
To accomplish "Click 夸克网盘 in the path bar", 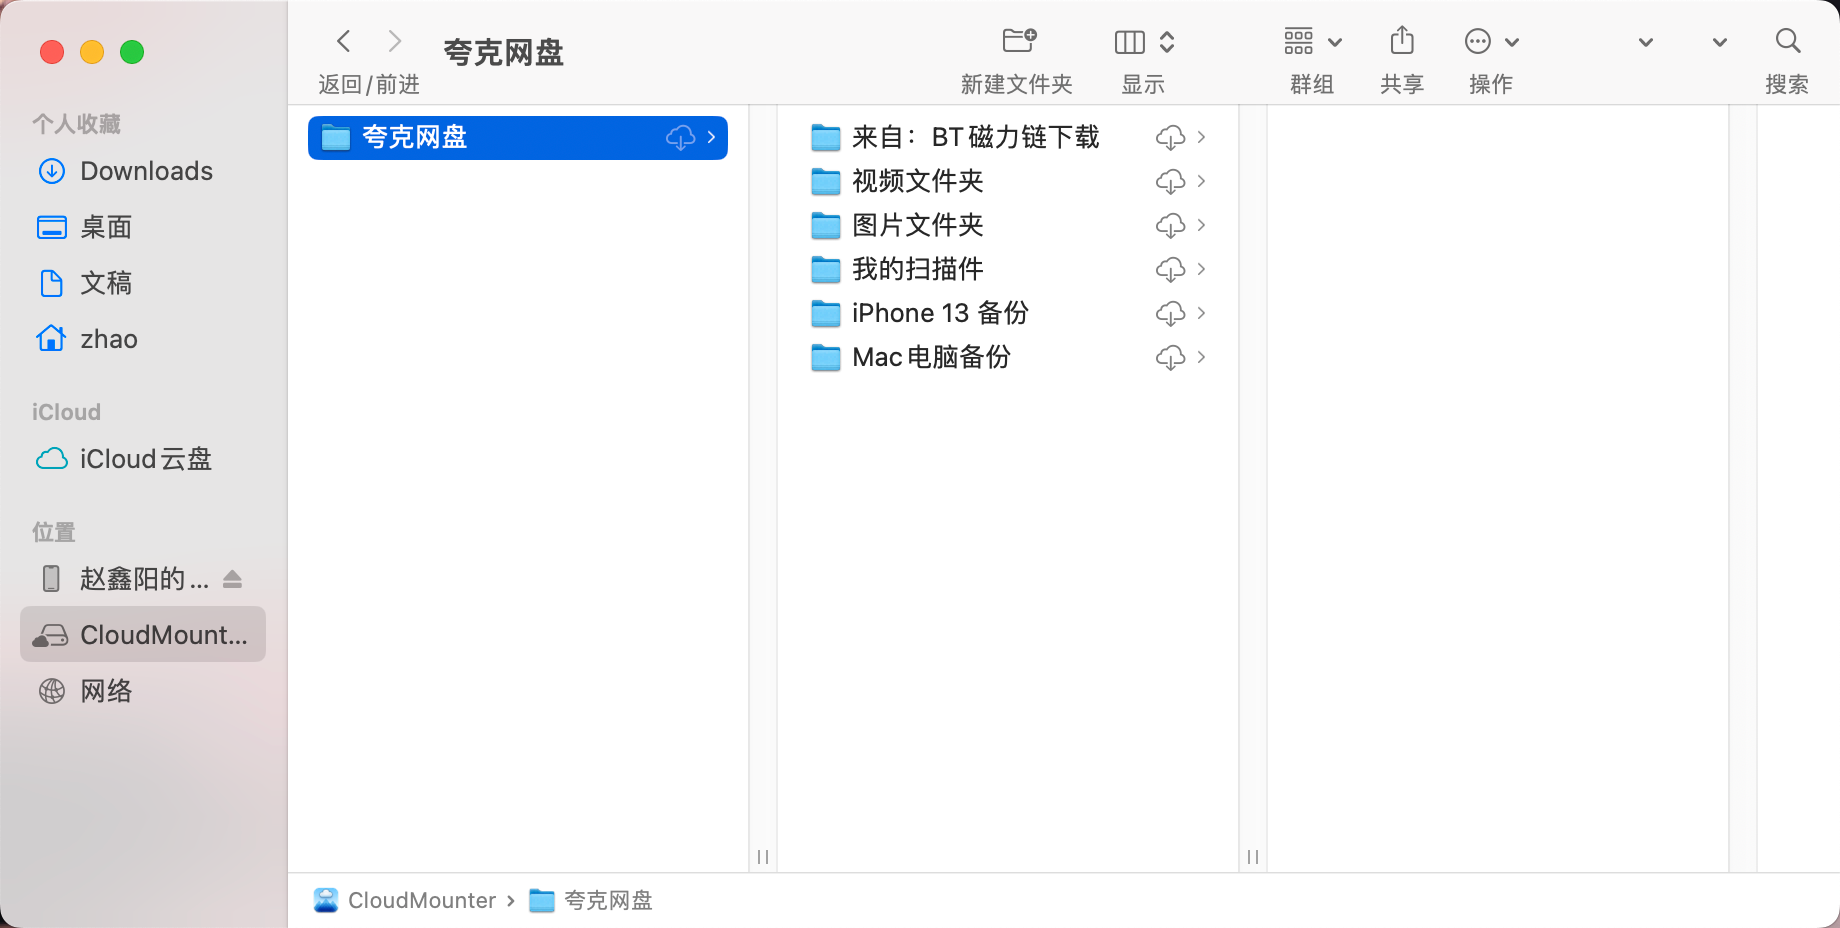I will (x=591, y=901).
